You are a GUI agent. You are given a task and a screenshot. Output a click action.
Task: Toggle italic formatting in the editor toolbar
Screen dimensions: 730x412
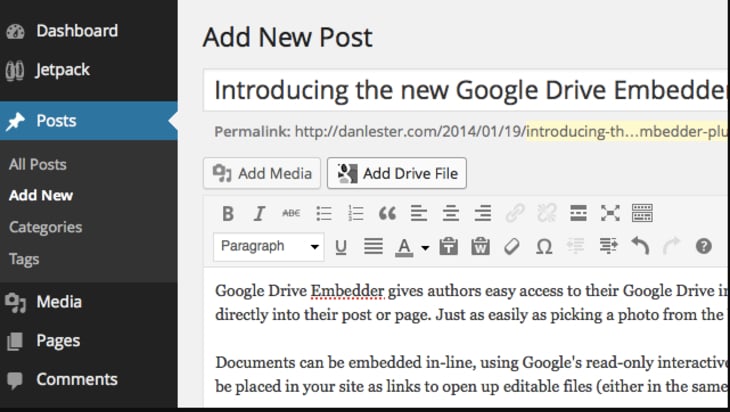259,214
